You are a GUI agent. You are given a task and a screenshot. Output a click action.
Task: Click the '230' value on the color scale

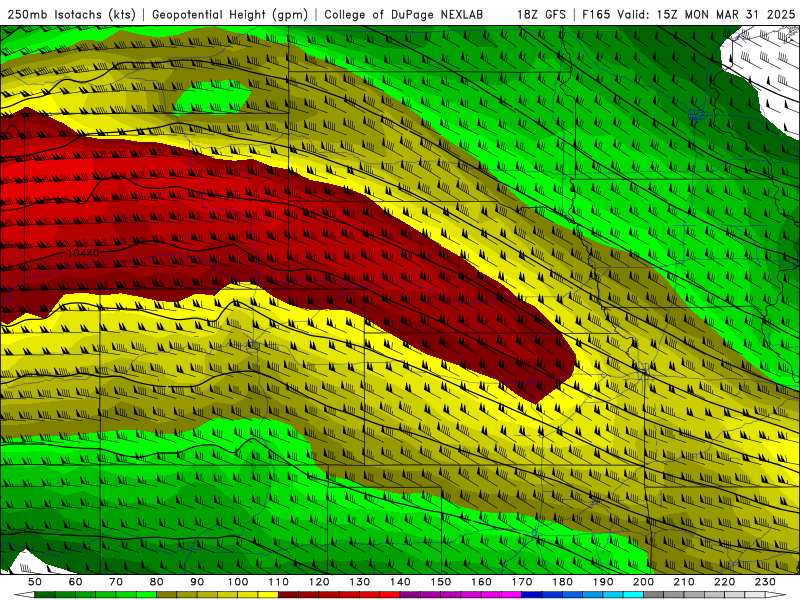(x=765, y=582)
